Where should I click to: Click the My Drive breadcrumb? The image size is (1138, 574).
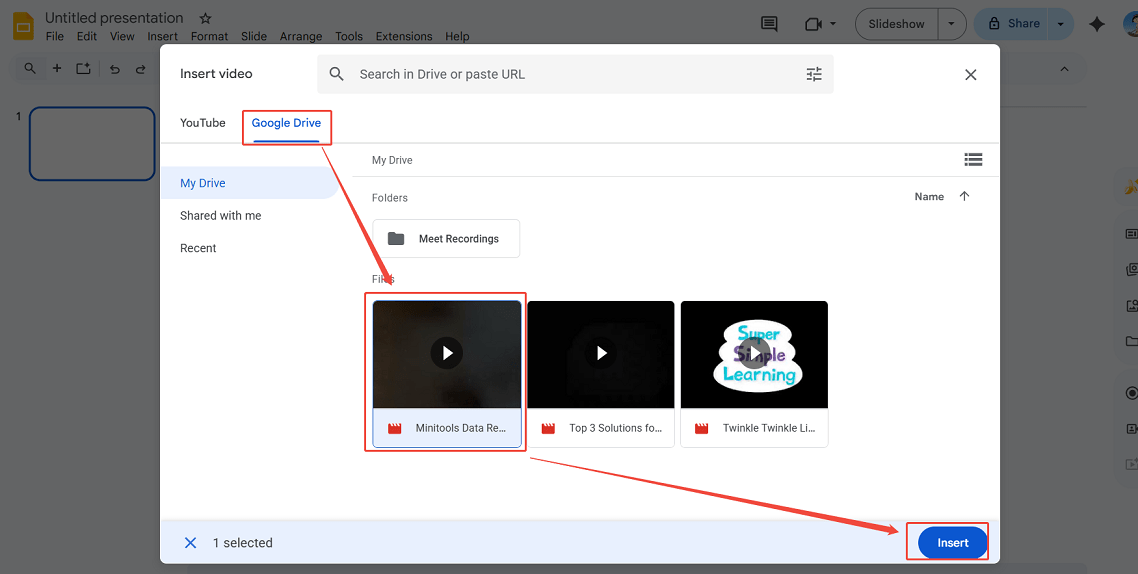point(392,160)
